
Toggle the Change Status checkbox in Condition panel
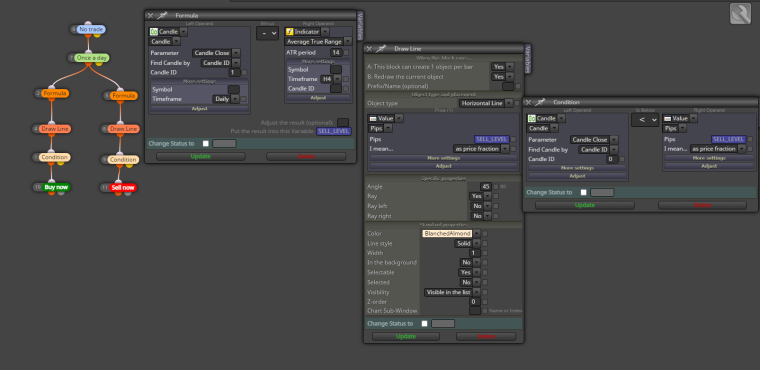click(584, 193)
